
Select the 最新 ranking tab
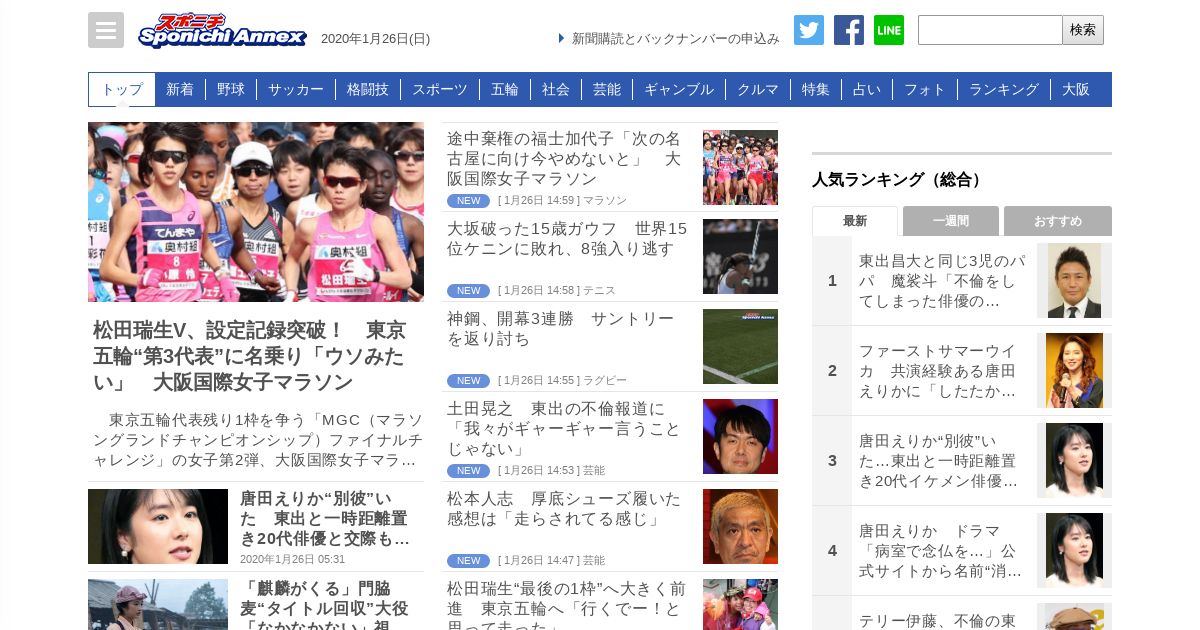[855, 221]
